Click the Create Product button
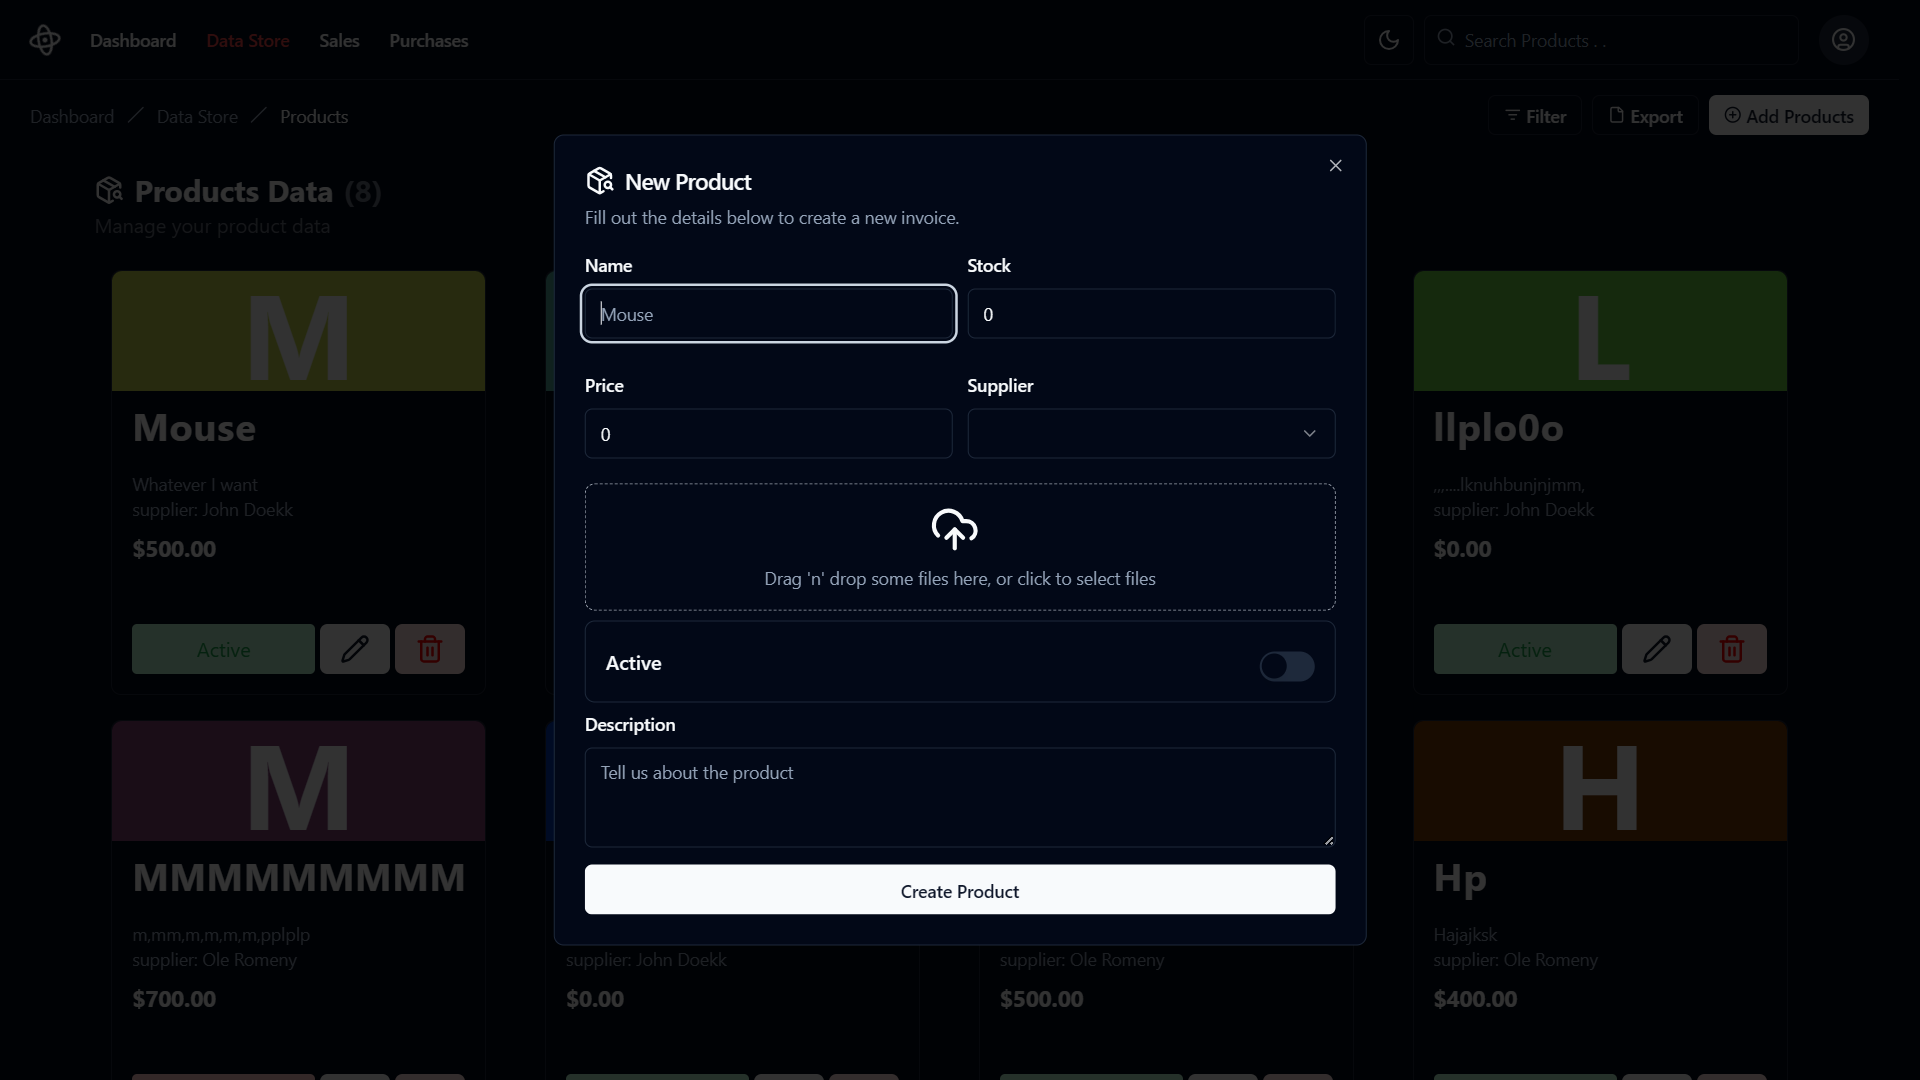This screenshot has height=1080, width=1920. (x=960, y=890)
